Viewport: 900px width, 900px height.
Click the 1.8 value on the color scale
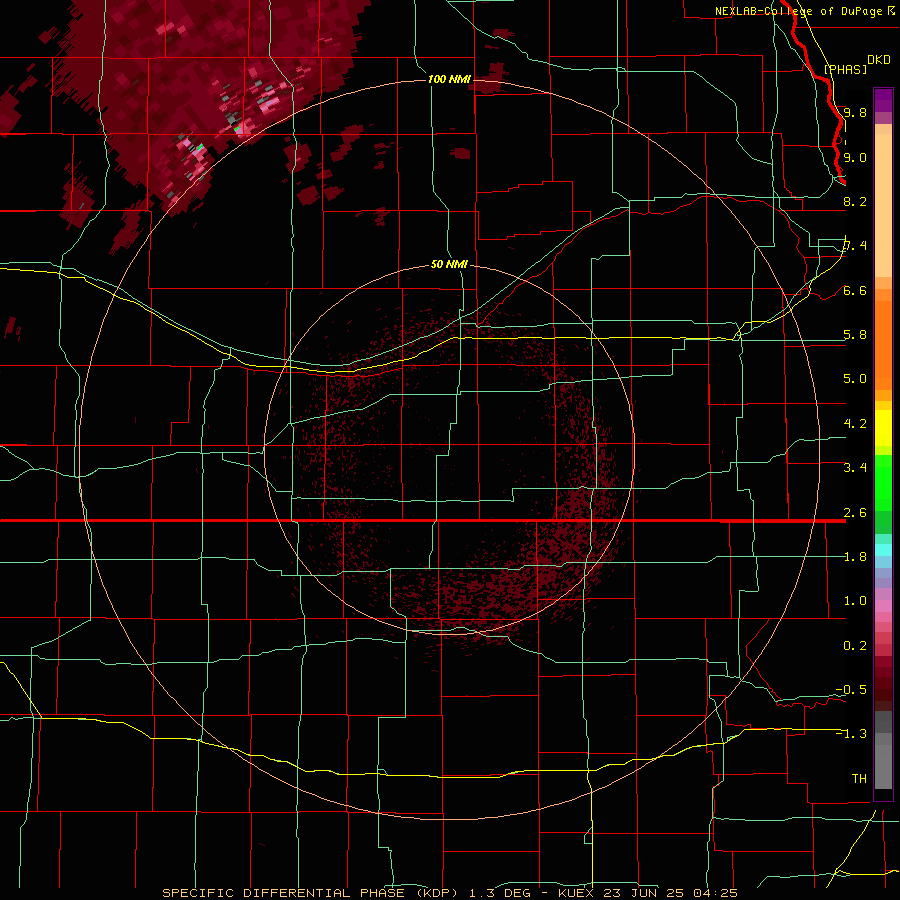(855, 557)
